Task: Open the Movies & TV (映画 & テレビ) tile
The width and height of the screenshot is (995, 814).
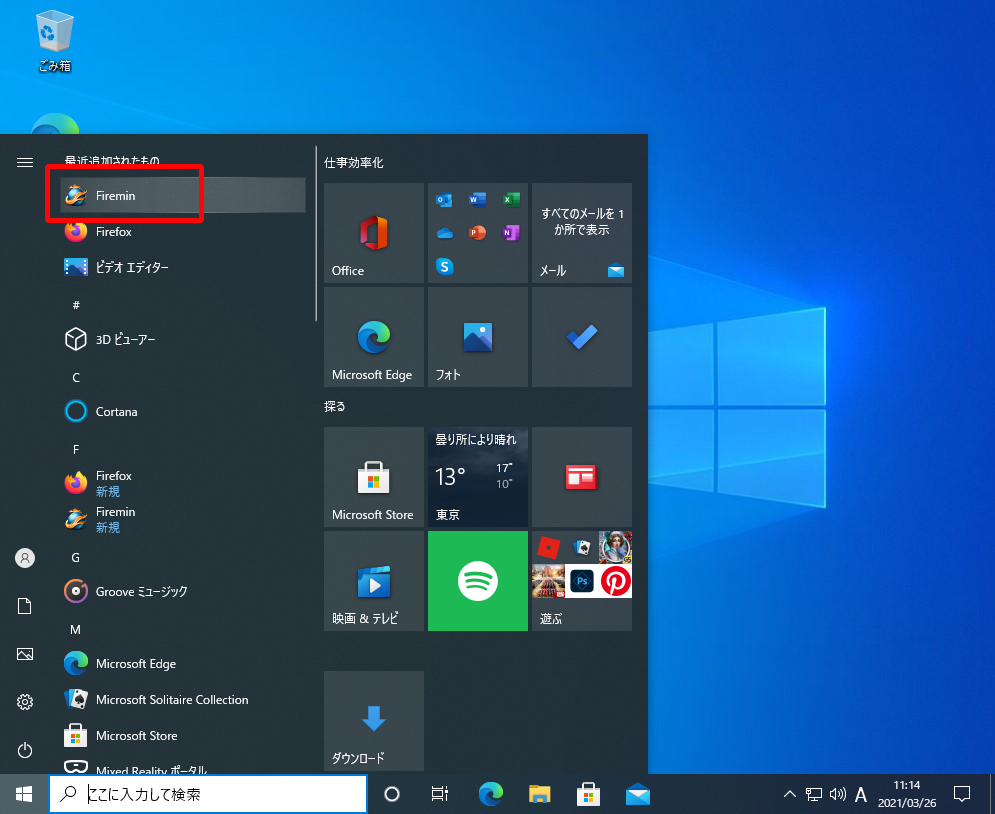Action: click(373, 581)
